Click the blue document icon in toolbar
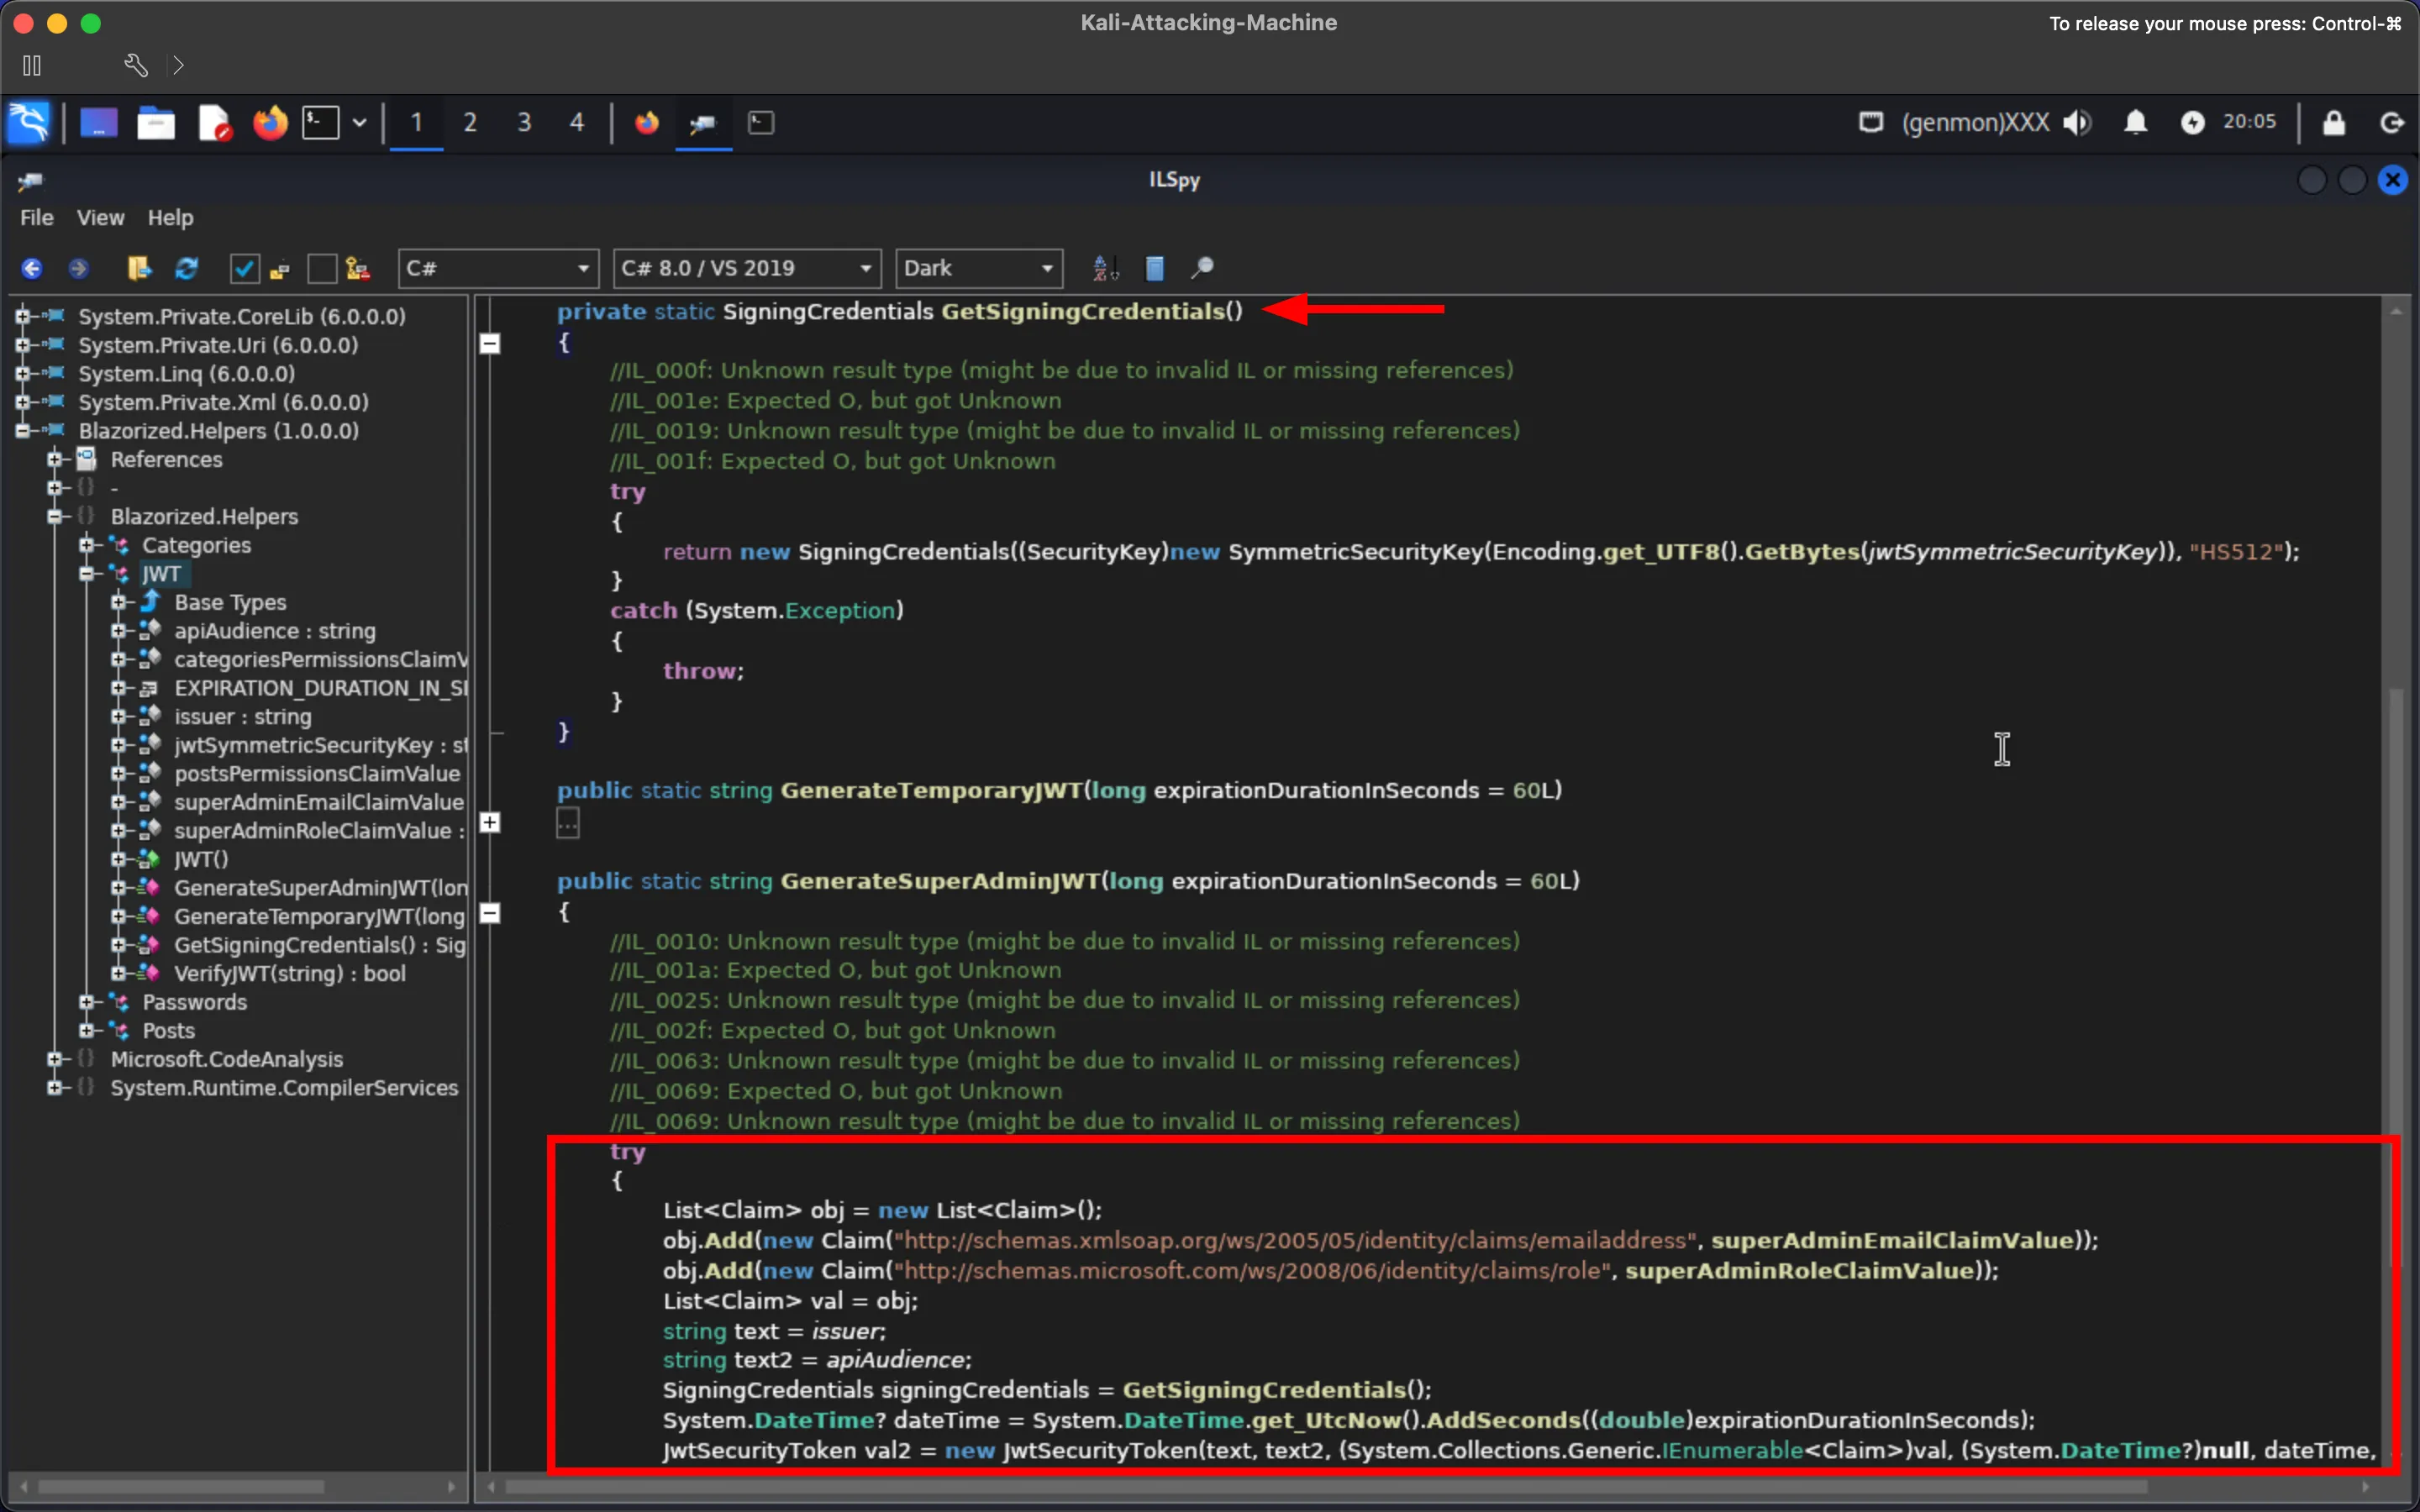Screen dimensions: 2420x1512 tap(1154, 268)
